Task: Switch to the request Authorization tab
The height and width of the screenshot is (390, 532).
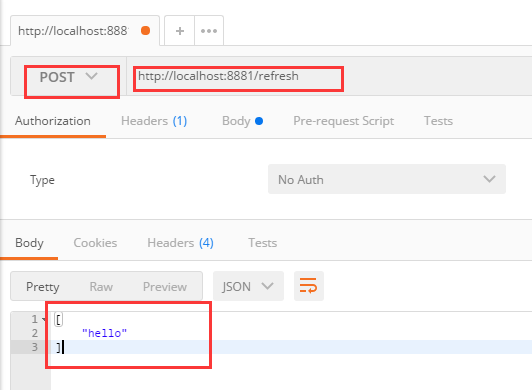Action: [53, 121]
